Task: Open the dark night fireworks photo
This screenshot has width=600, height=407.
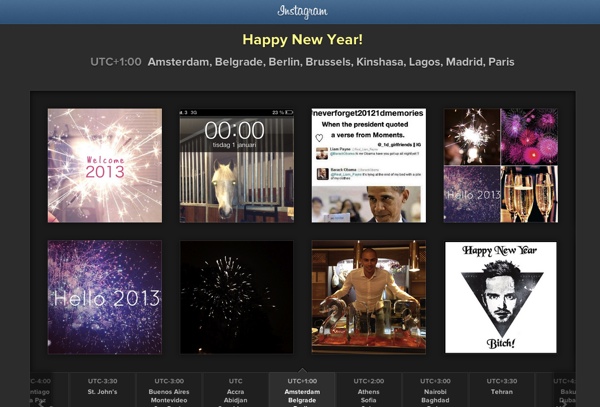Action: tap(237, 297)
